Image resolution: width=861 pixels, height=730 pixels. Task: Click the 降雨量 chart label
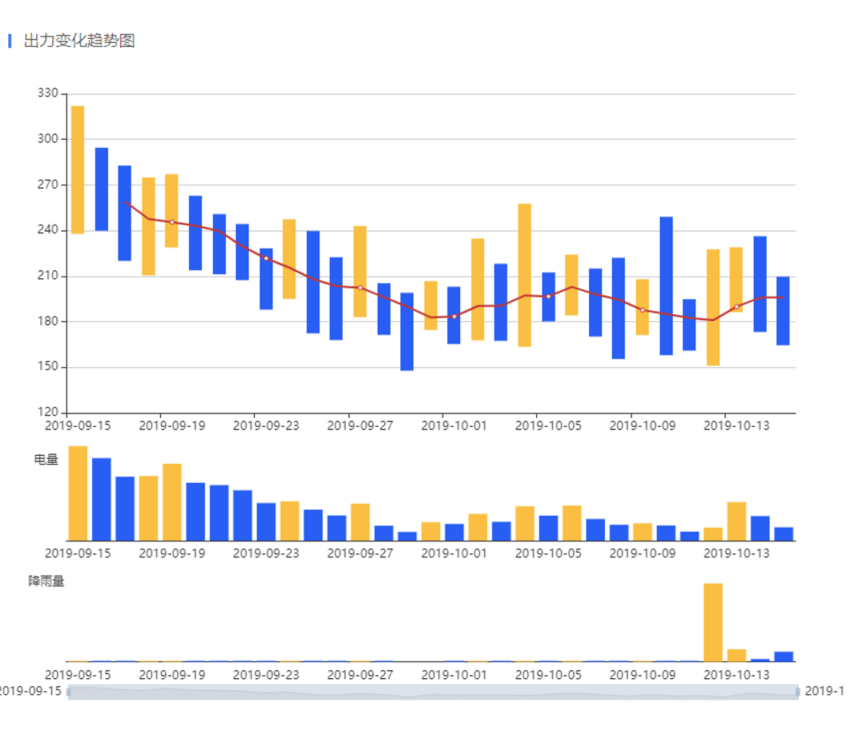[x=46, y=581]
